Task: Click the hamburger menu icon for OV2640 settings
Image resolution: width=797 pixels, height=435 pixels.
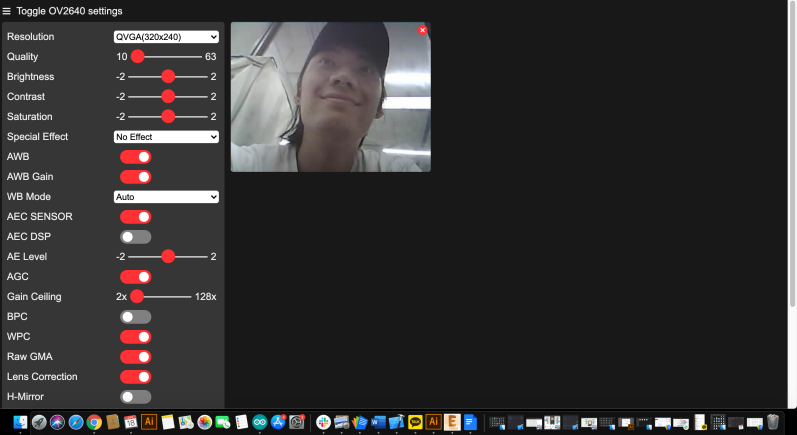Action: click(6, 11)
